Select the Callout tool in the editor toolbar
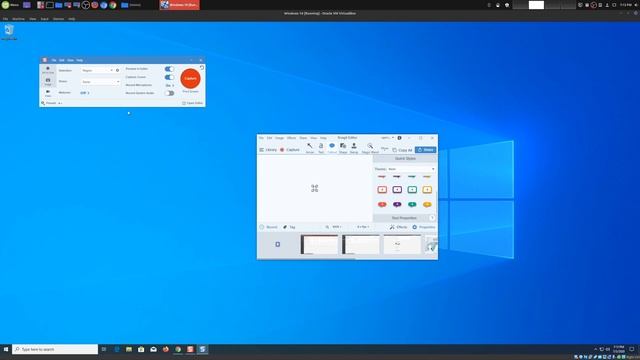 [x=332, y=148]
